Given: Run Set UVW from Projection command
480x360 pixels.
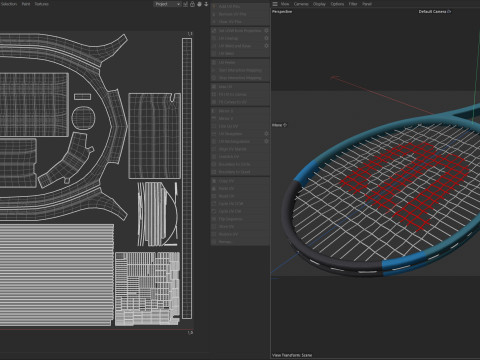Looking at the screenshot, I should (240, 30).
